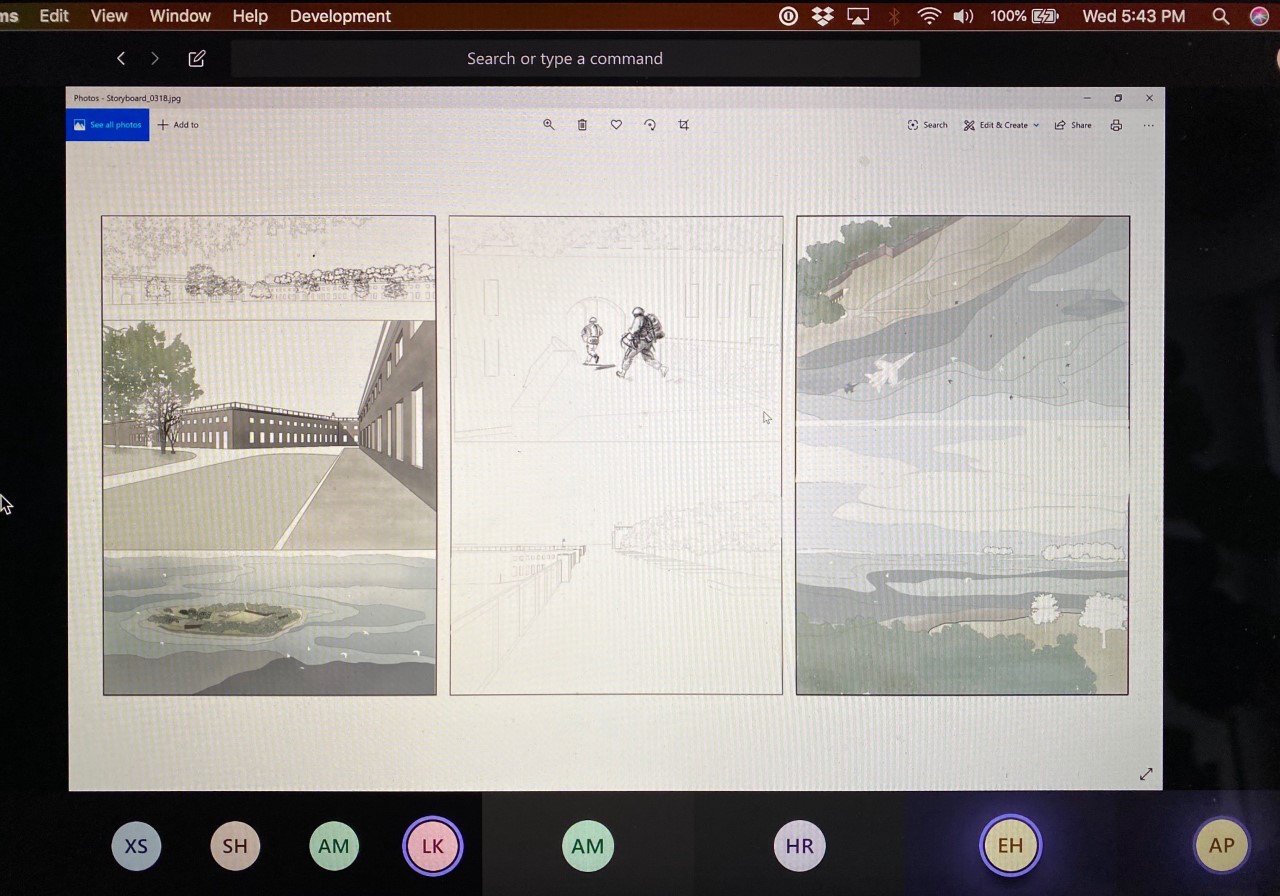
Task: Open the Window menu
Action: 180,16
